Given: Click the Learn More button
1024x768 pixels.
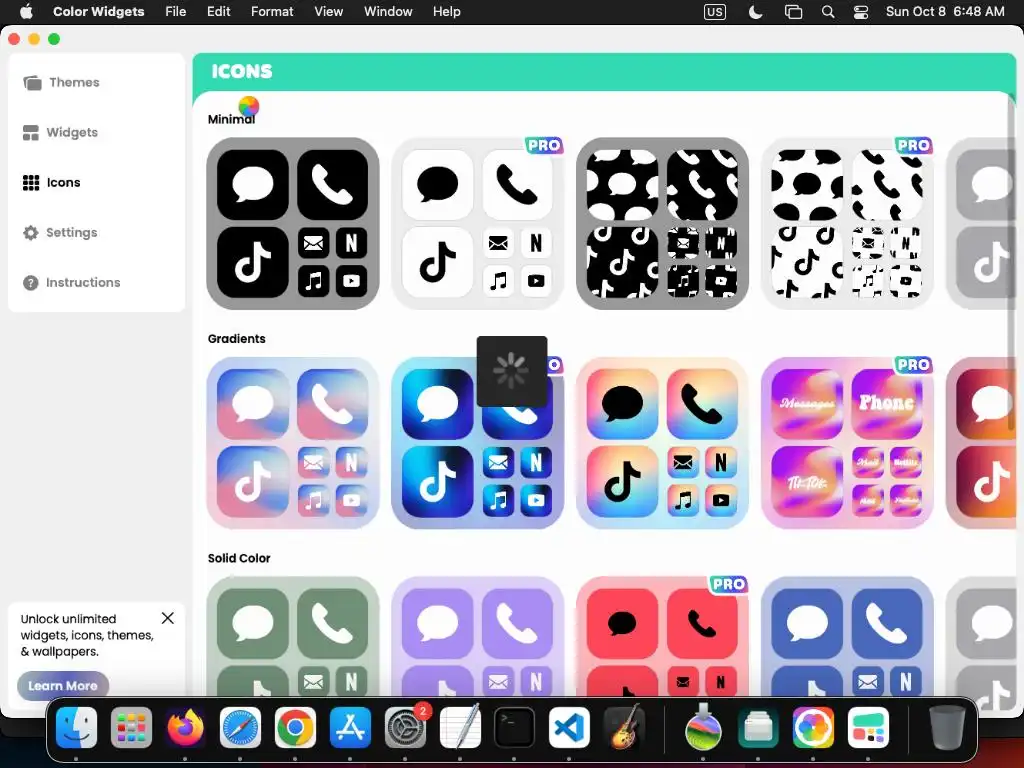Looking at the screenshot, I should (x=63, y=686).
